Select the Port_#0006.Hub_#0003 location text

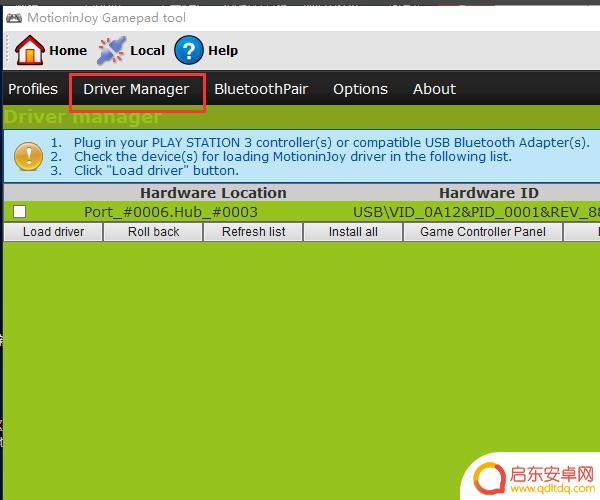pos(171,212)
